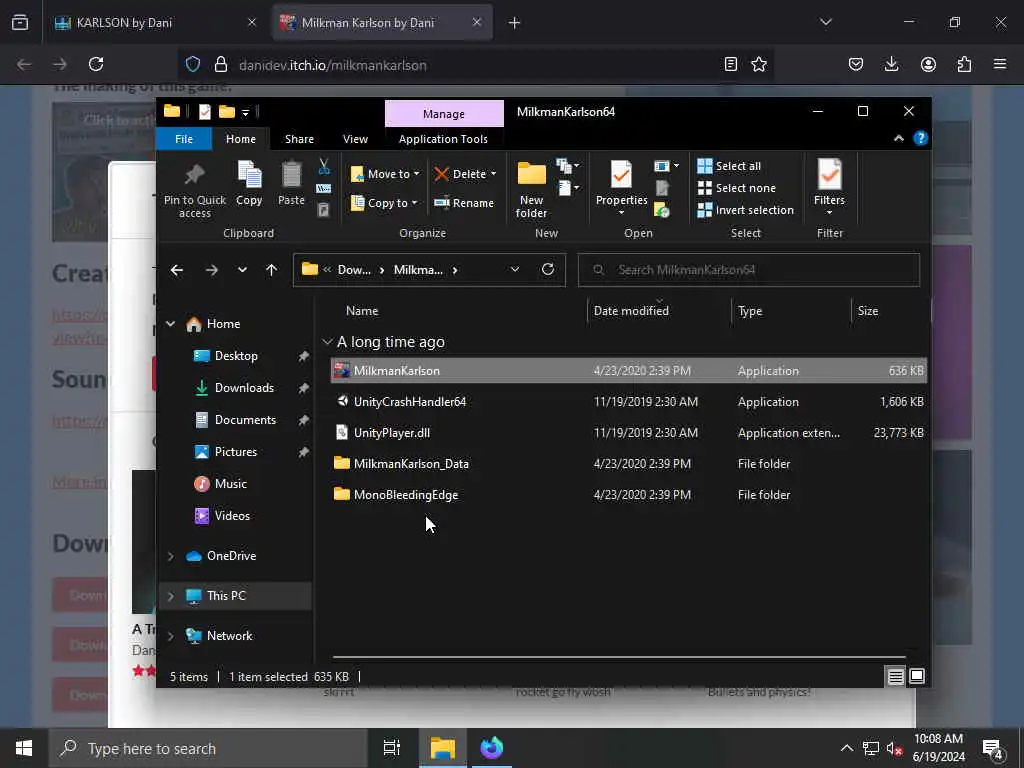
Task: Click Select none in the ribbon
Action: click(736, 188)
